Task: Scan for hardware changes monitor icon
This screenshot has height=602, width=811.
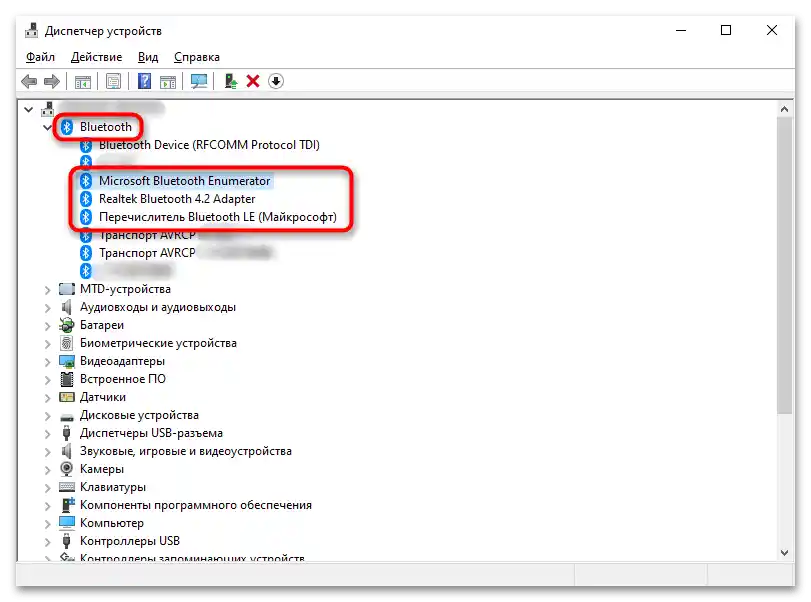Action: coord(199,81)
